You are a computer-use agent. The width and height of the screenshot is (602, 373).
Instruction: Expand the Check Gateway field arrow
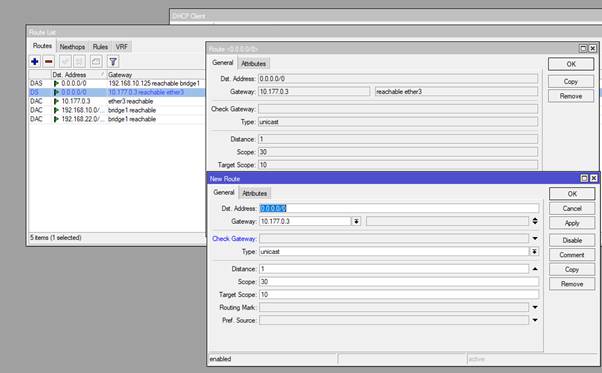coord(535,238)
